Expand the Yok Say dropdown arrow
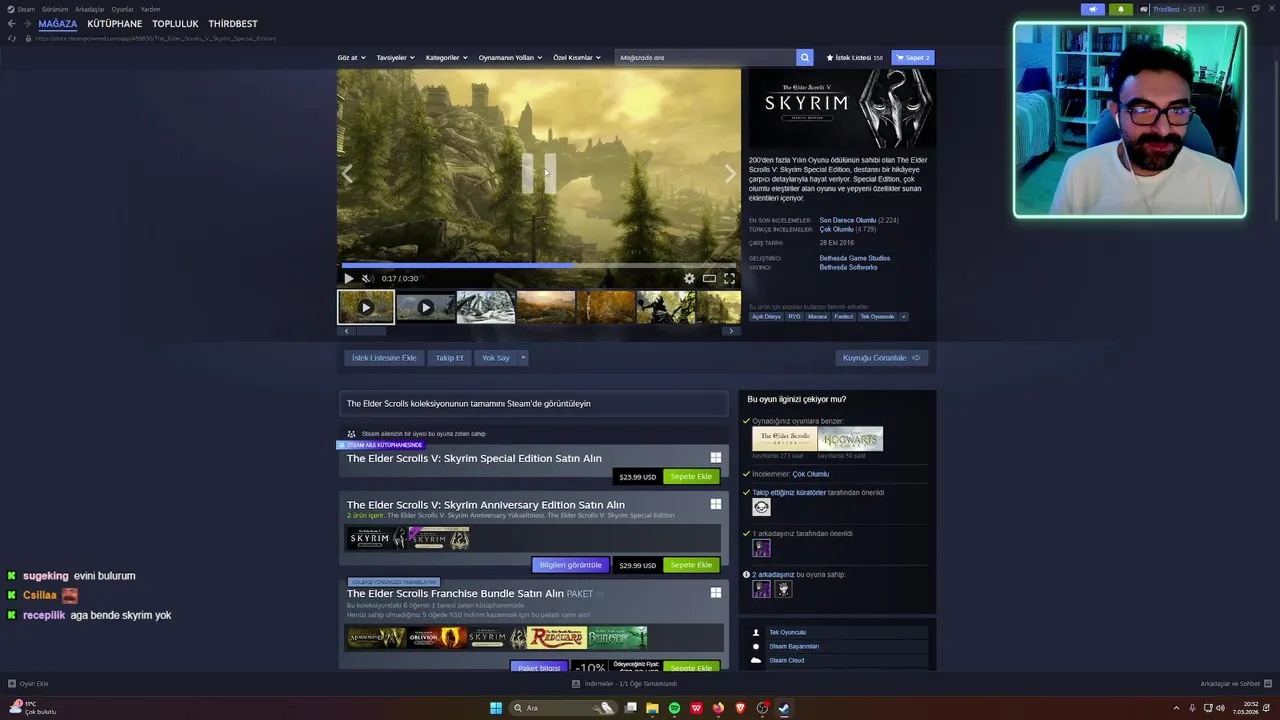Image resolution: width=1280 pixels, height=720 pixels. (x=523, y=358)
